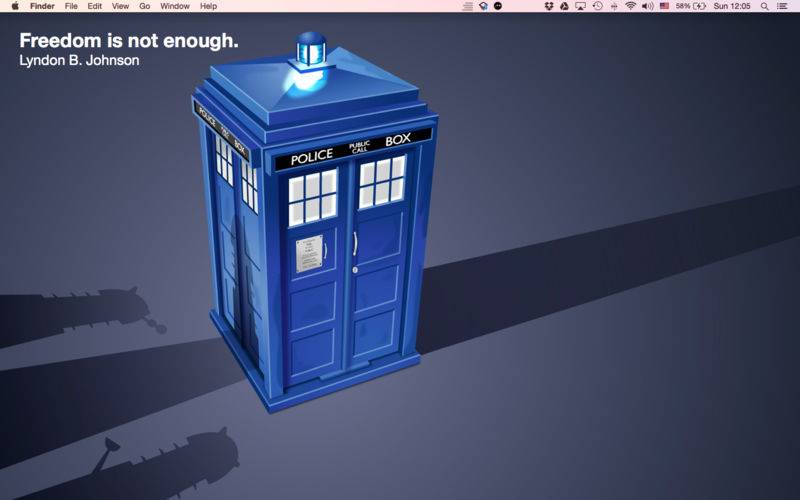This screenshot has width=800, height=500.
Task: Open the Finder application menu
Action: tap(42, 6)
